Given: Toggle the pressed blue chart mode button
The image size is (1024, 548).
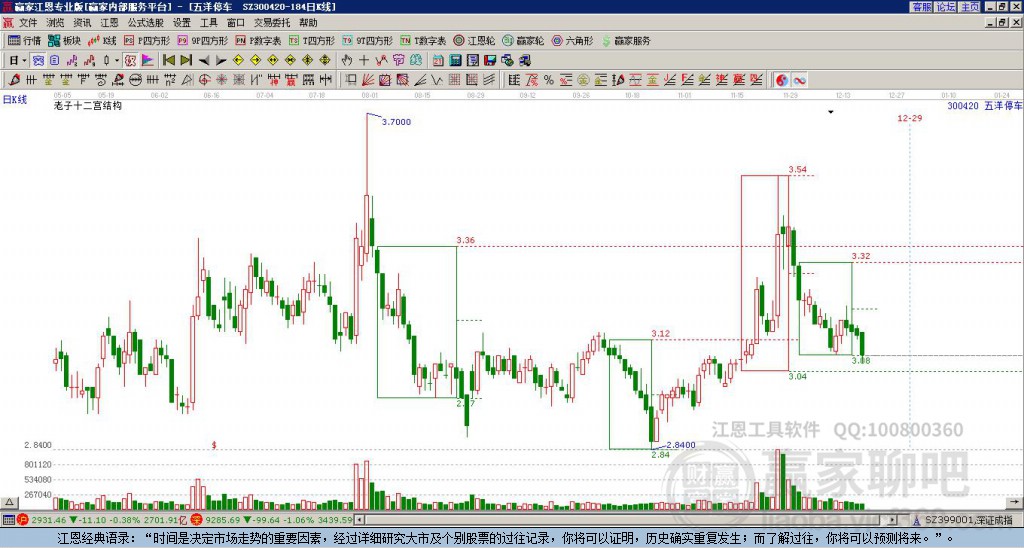Looking at the screenshot, I should click(x=39, y=61).
